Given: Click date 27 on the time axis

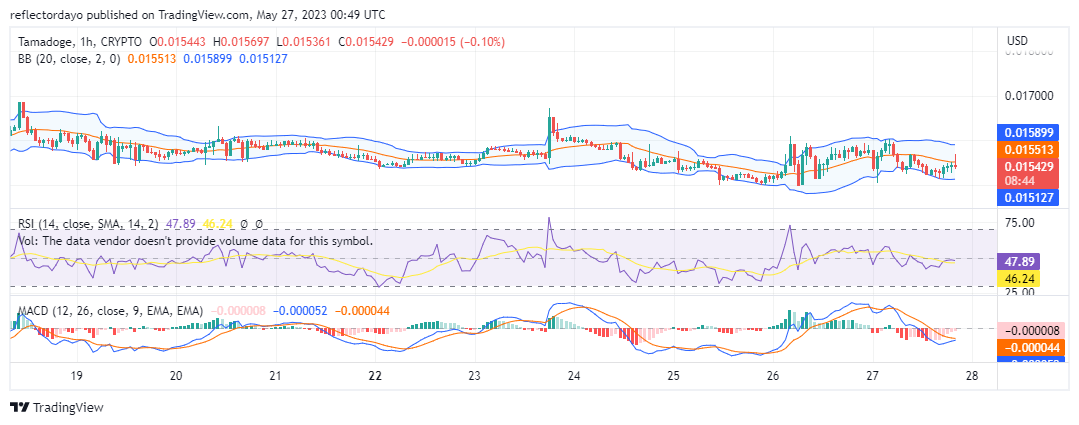Looking at the screenshot, I should 873,376.
